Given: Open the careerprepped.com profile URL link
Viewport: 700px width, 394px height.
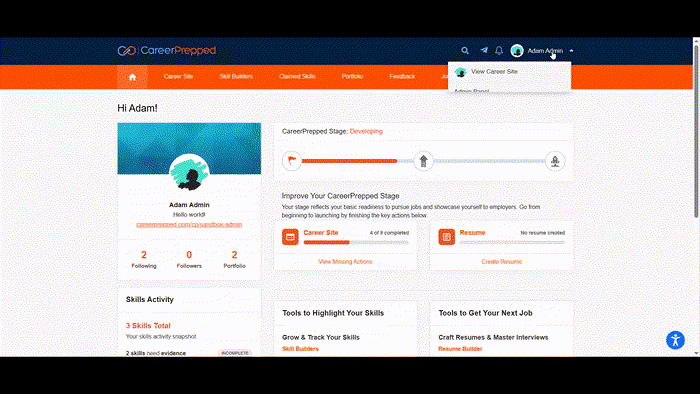Looking at the screenshot, I should 189,224.
